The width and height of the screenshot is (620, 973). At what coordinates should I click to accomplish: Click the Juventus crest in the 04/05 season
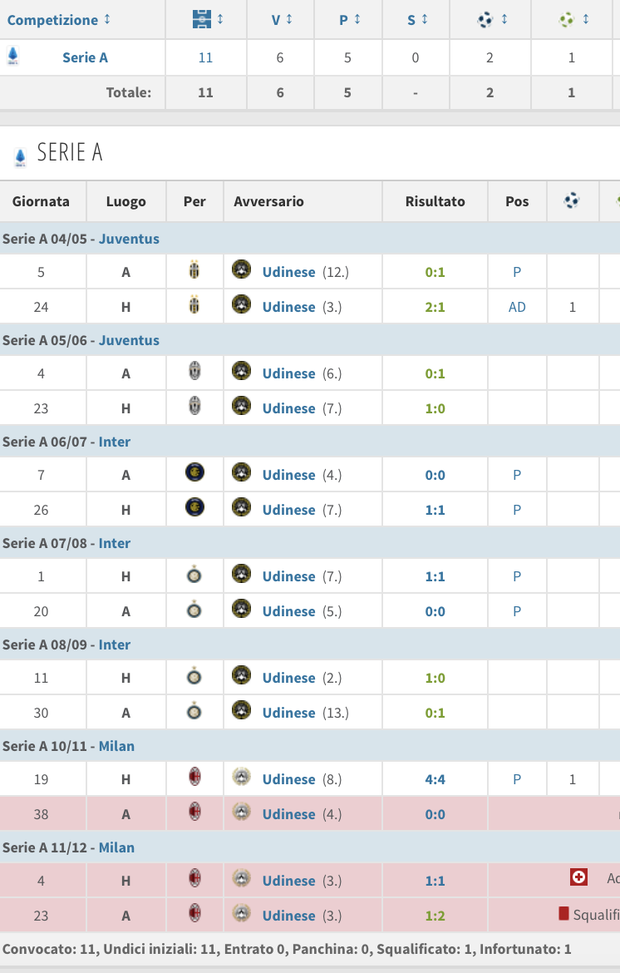point(194,271)
